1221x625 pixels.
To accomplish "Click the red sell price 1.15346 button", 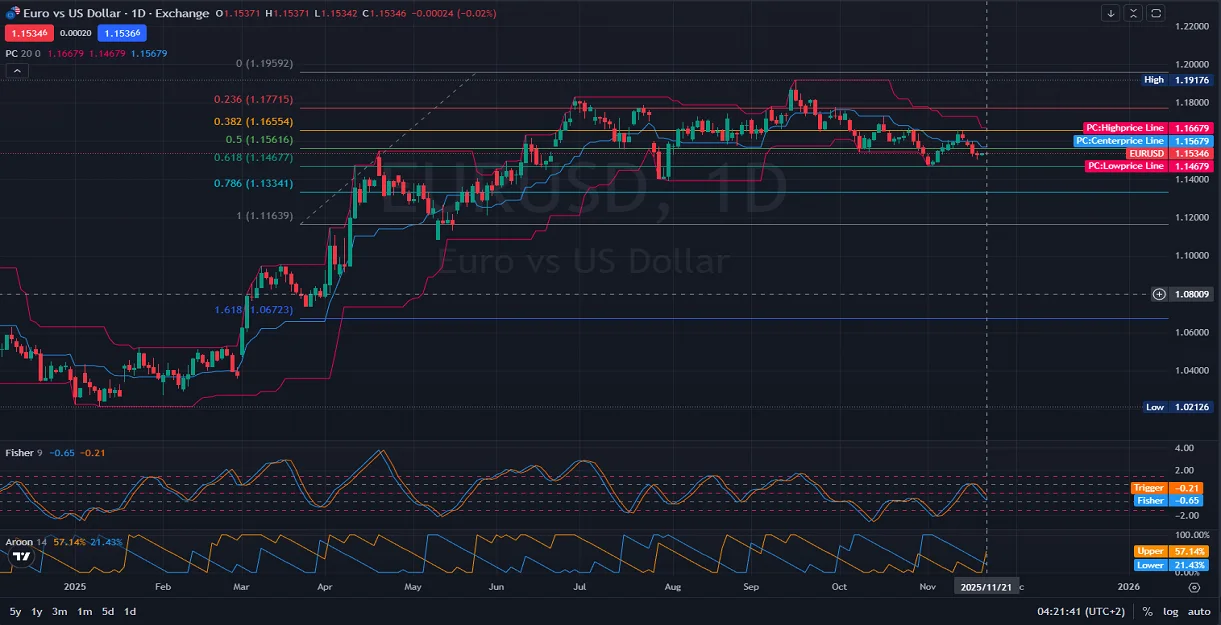I will click(27, 33).
